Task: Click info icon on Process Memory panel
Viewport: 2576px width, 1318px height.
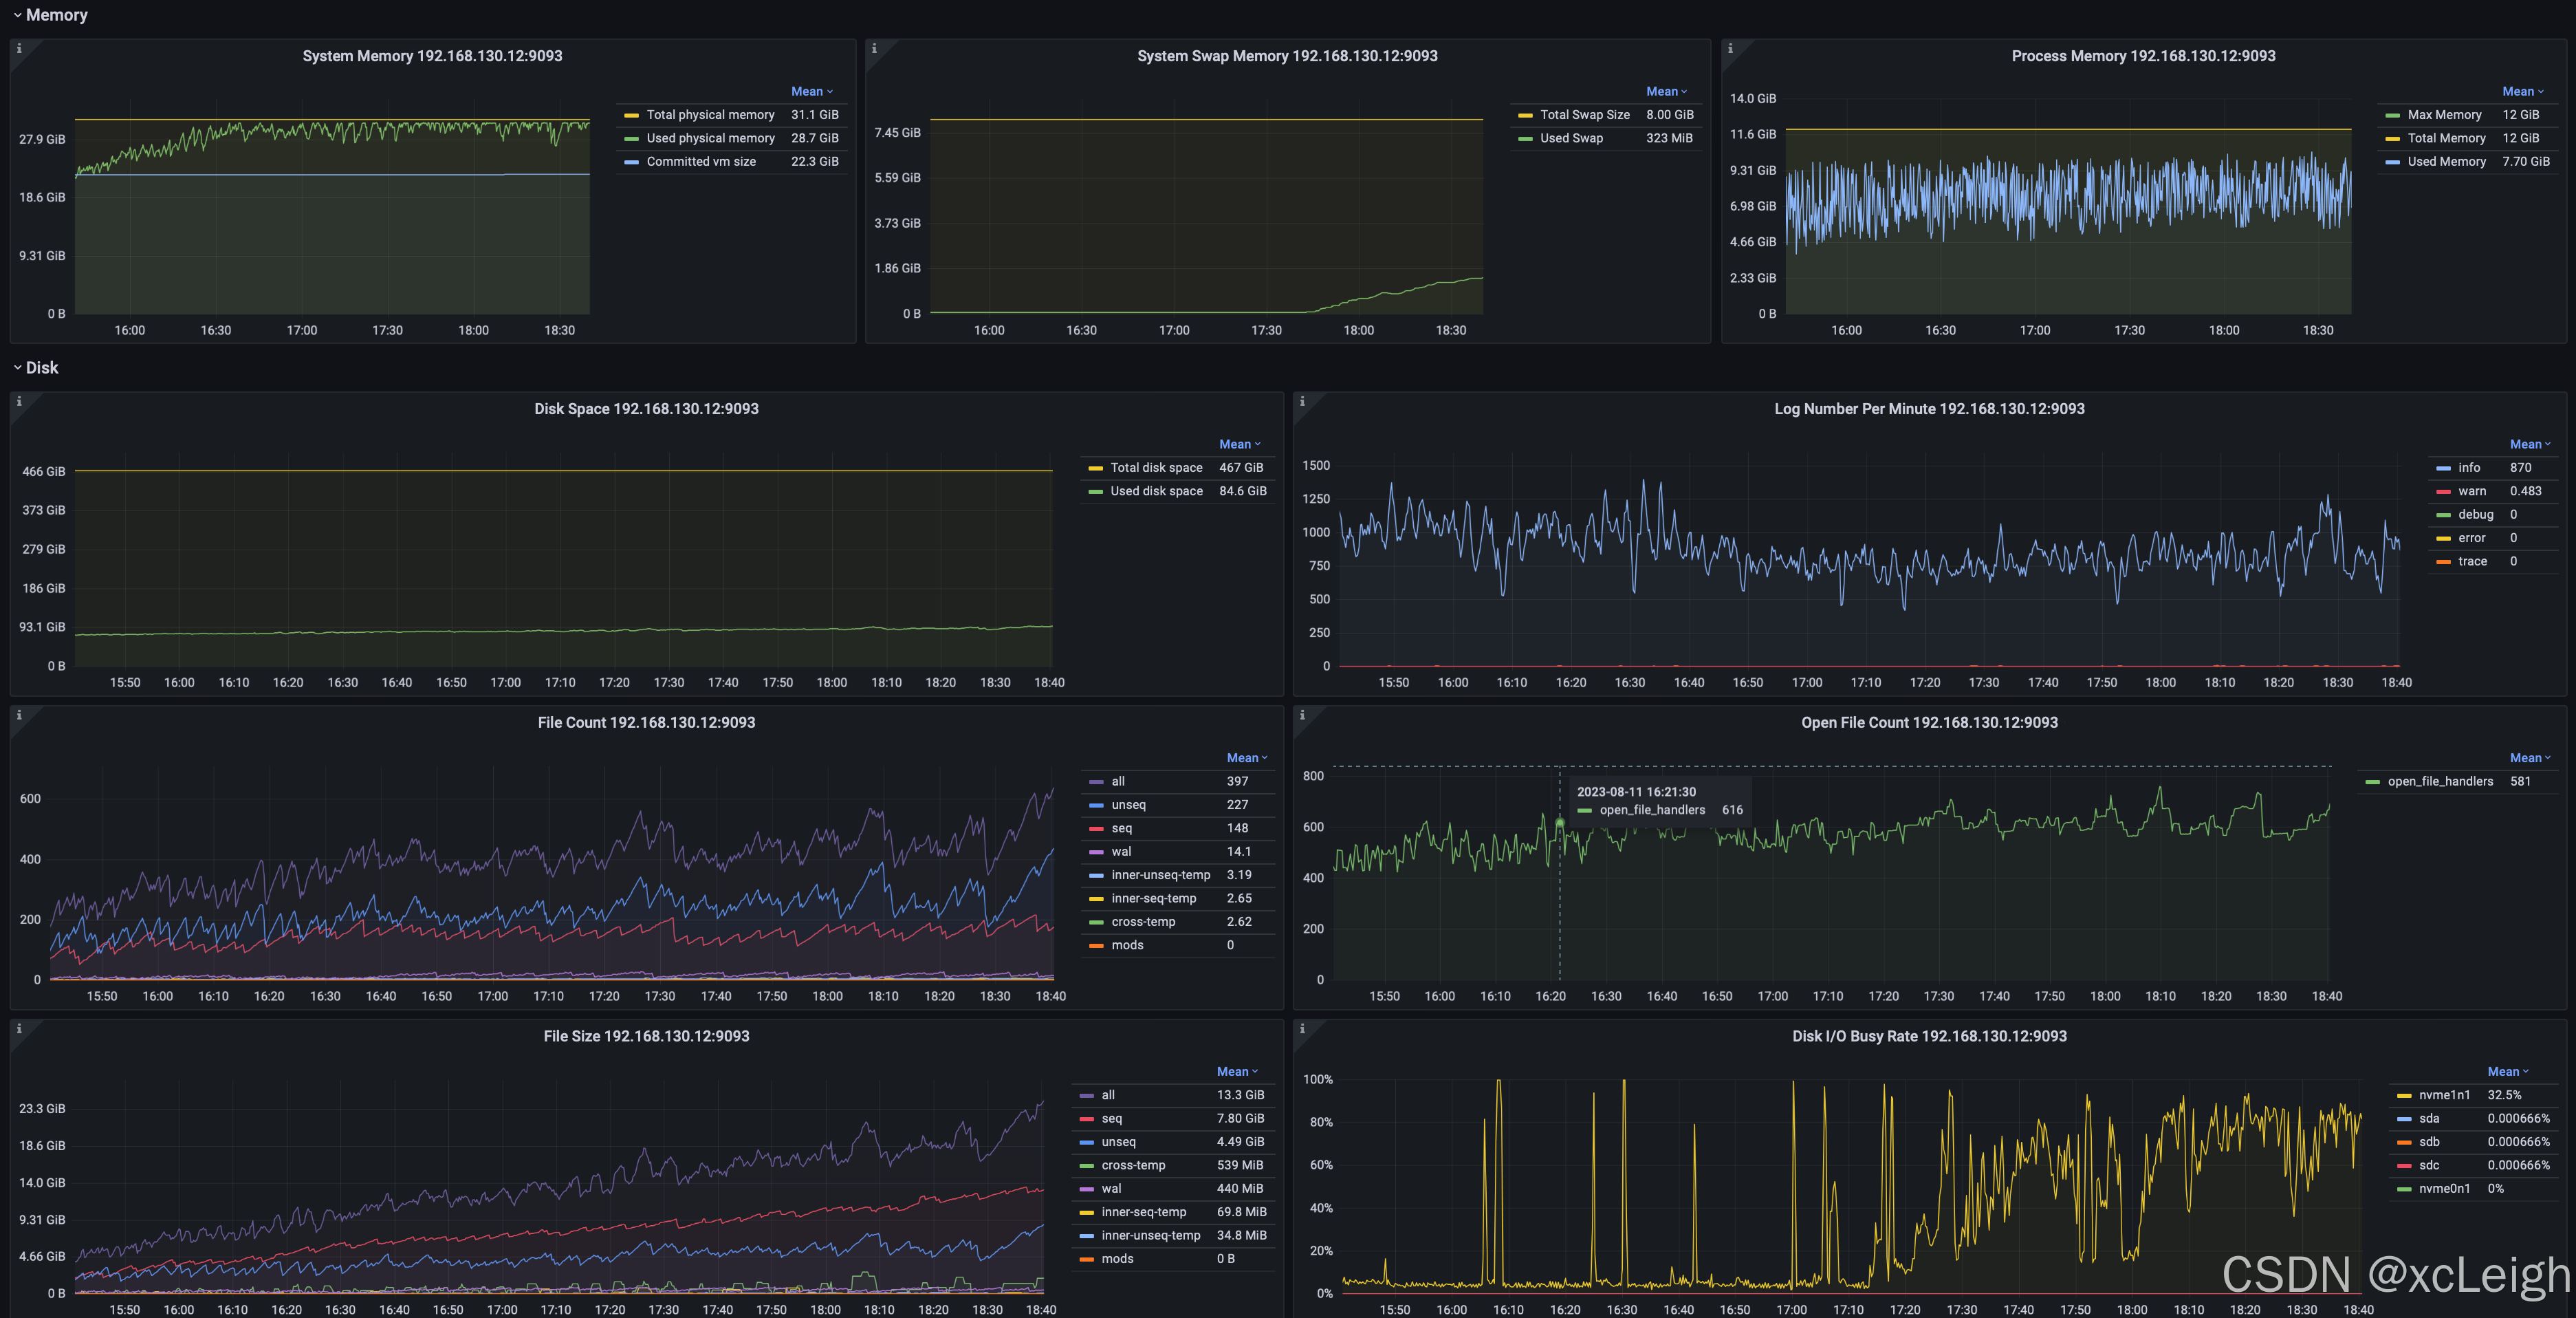Action: [x=1730, y=48]
